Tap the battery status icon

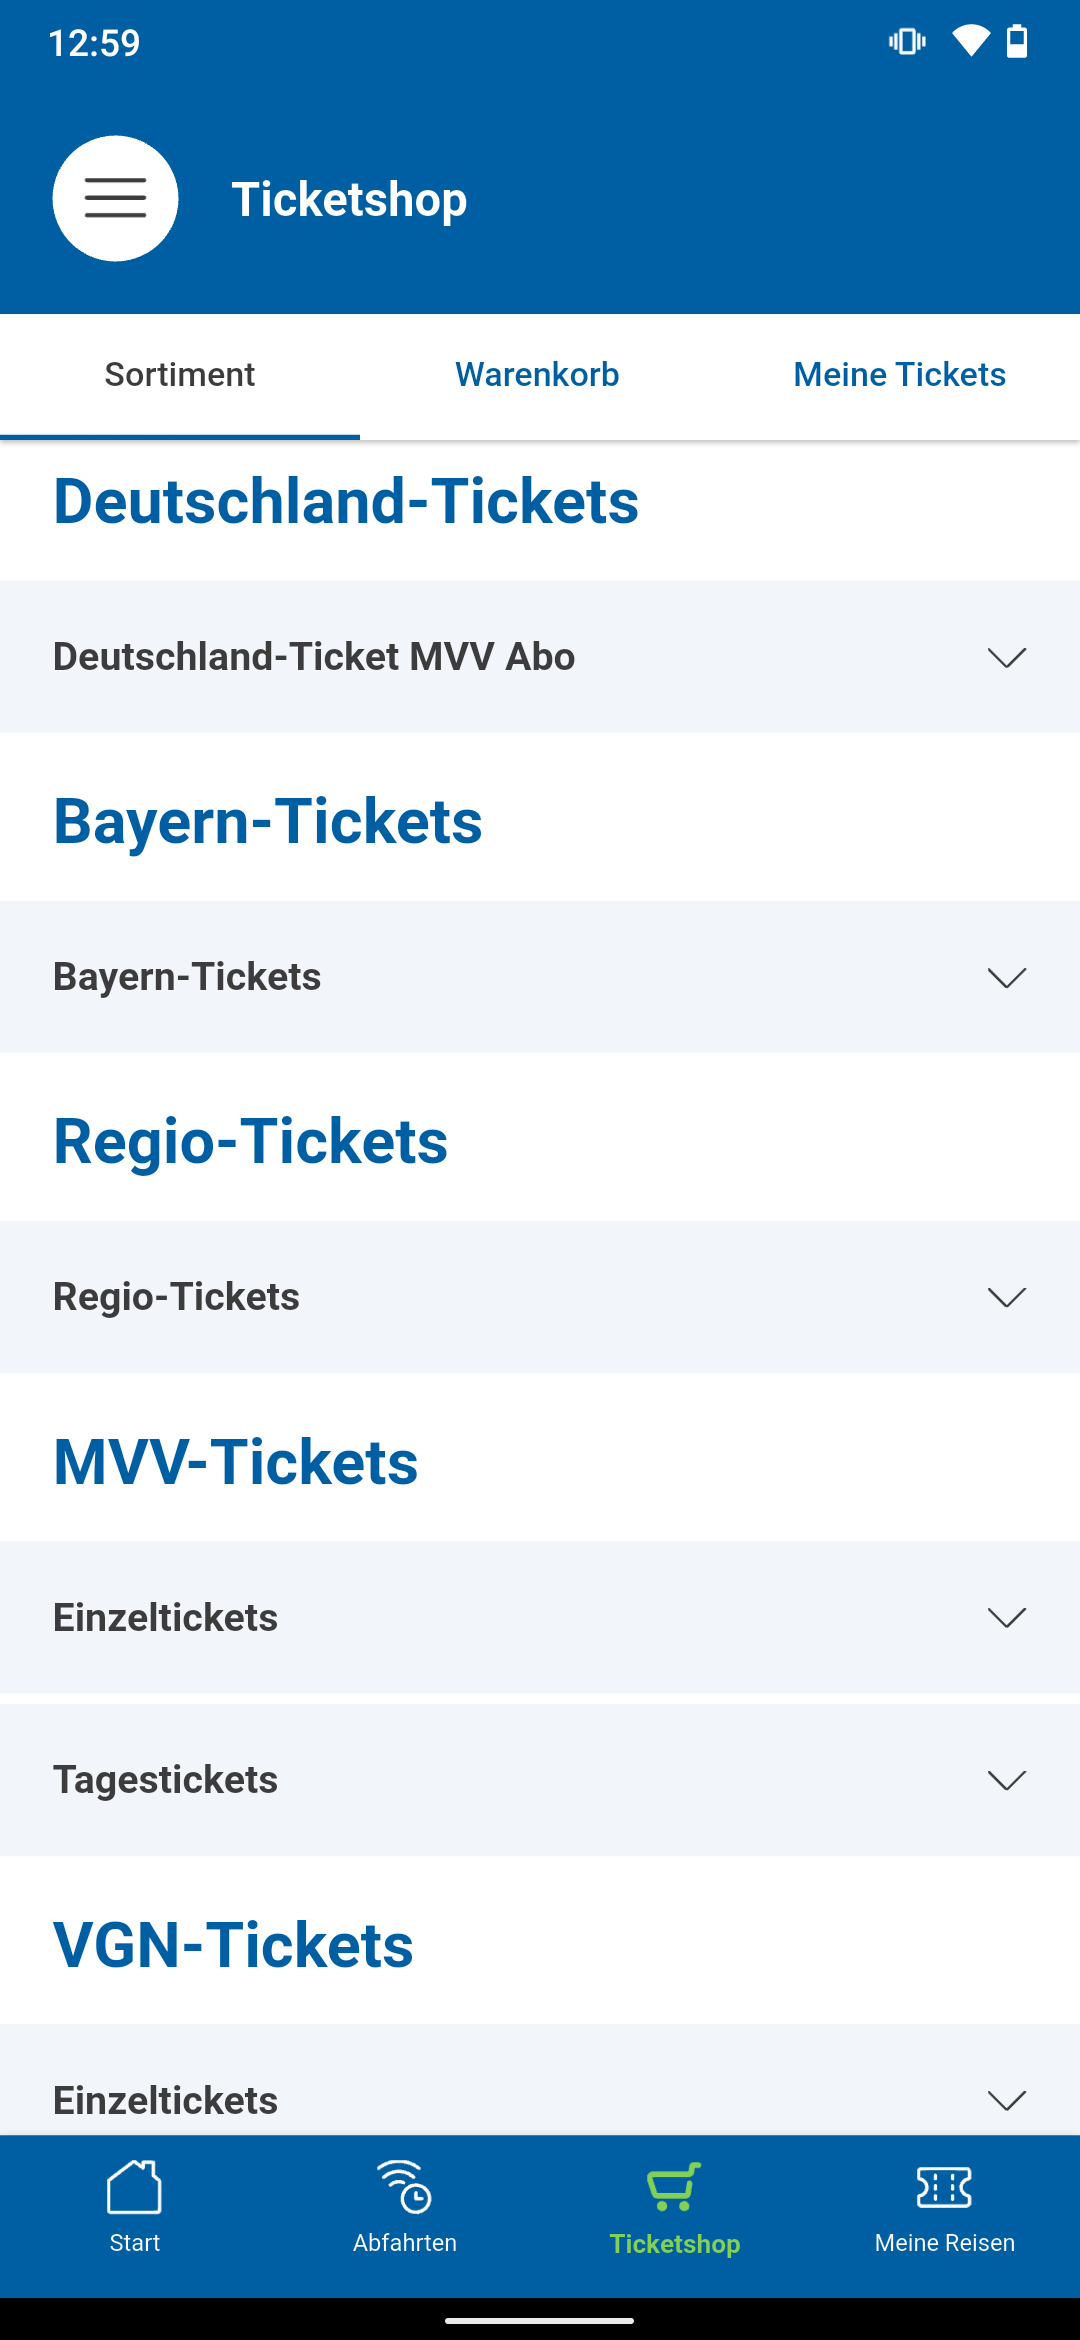point(1017,41)
